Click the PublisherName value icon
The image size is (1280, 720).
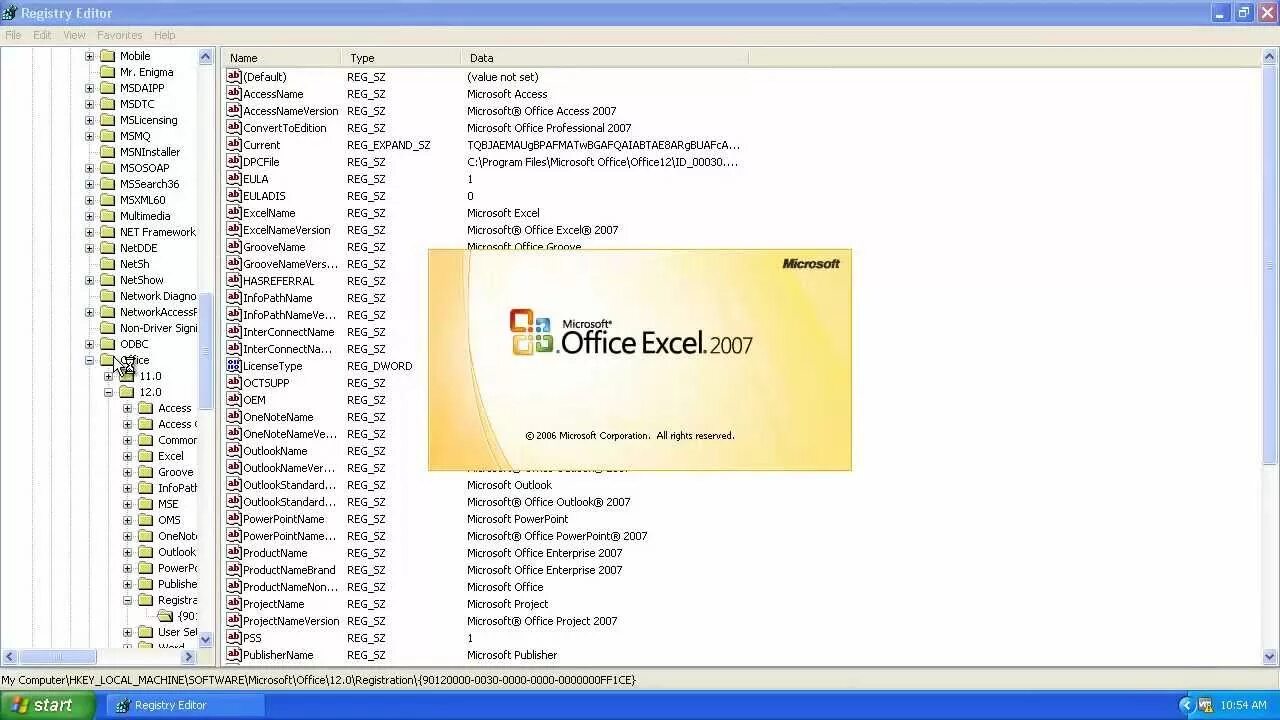234,655
